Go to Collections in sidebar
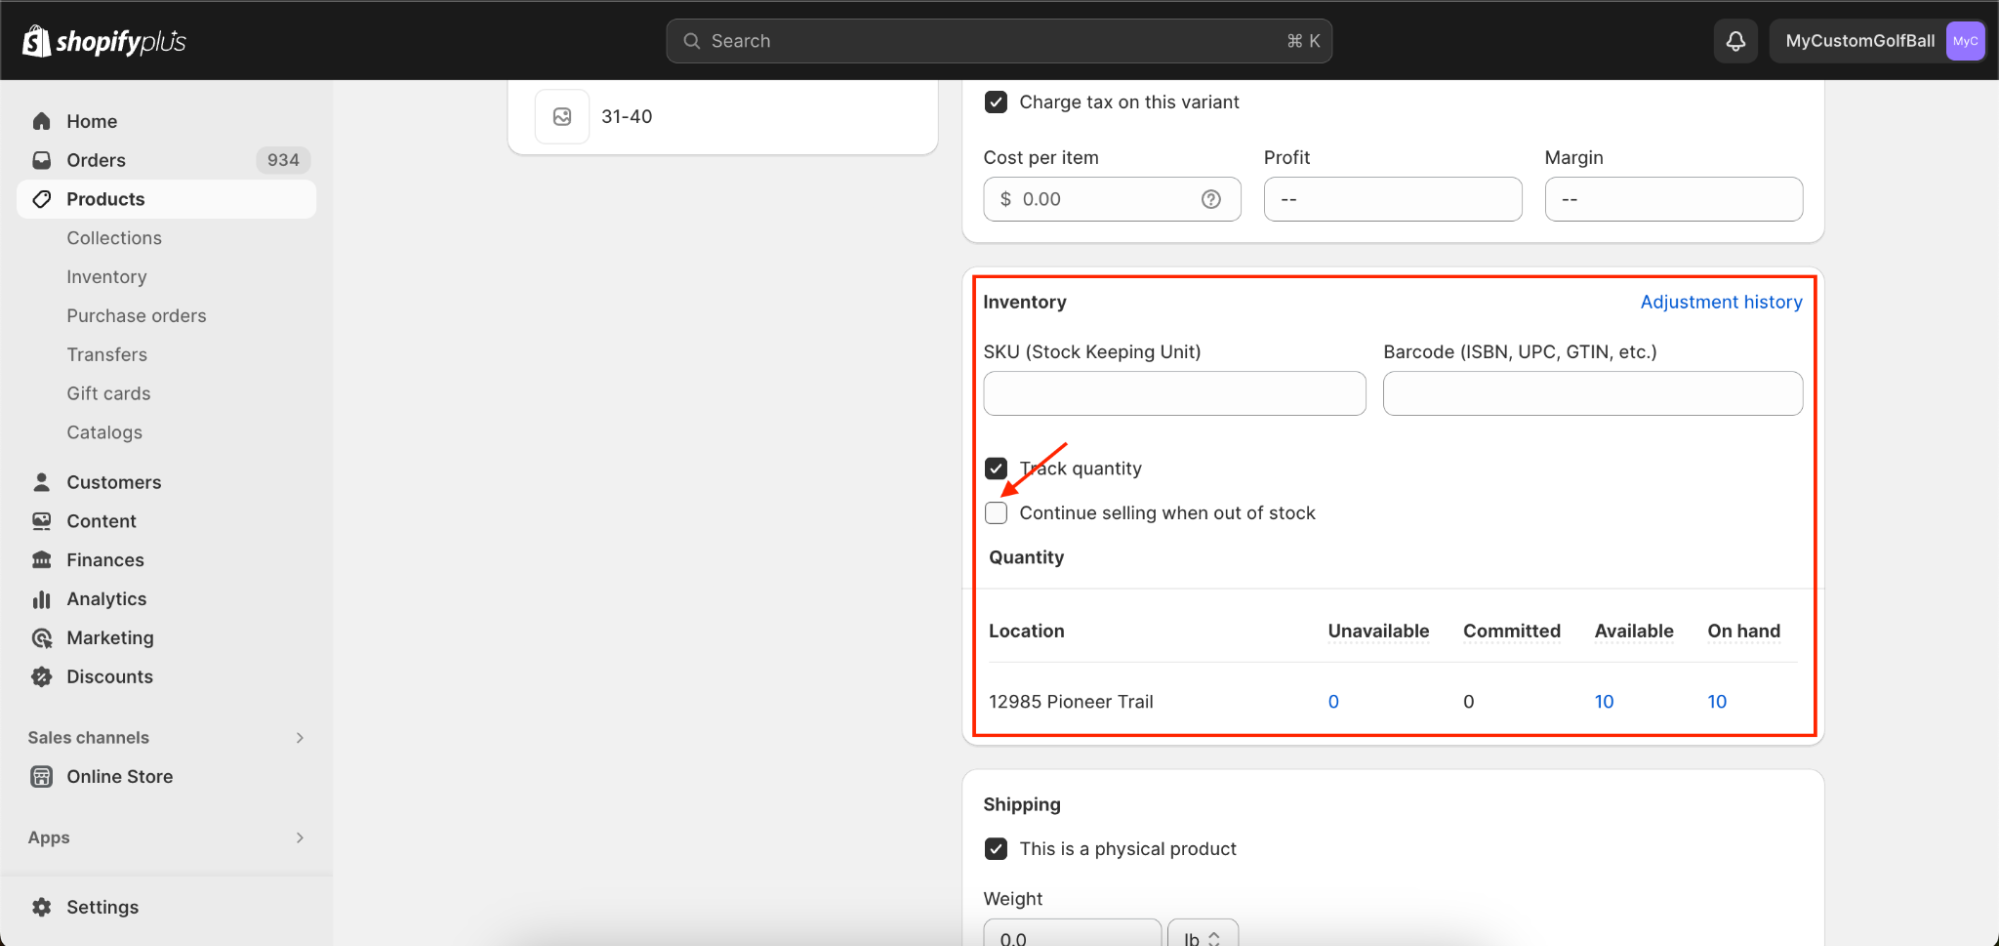 coord(114,238)
